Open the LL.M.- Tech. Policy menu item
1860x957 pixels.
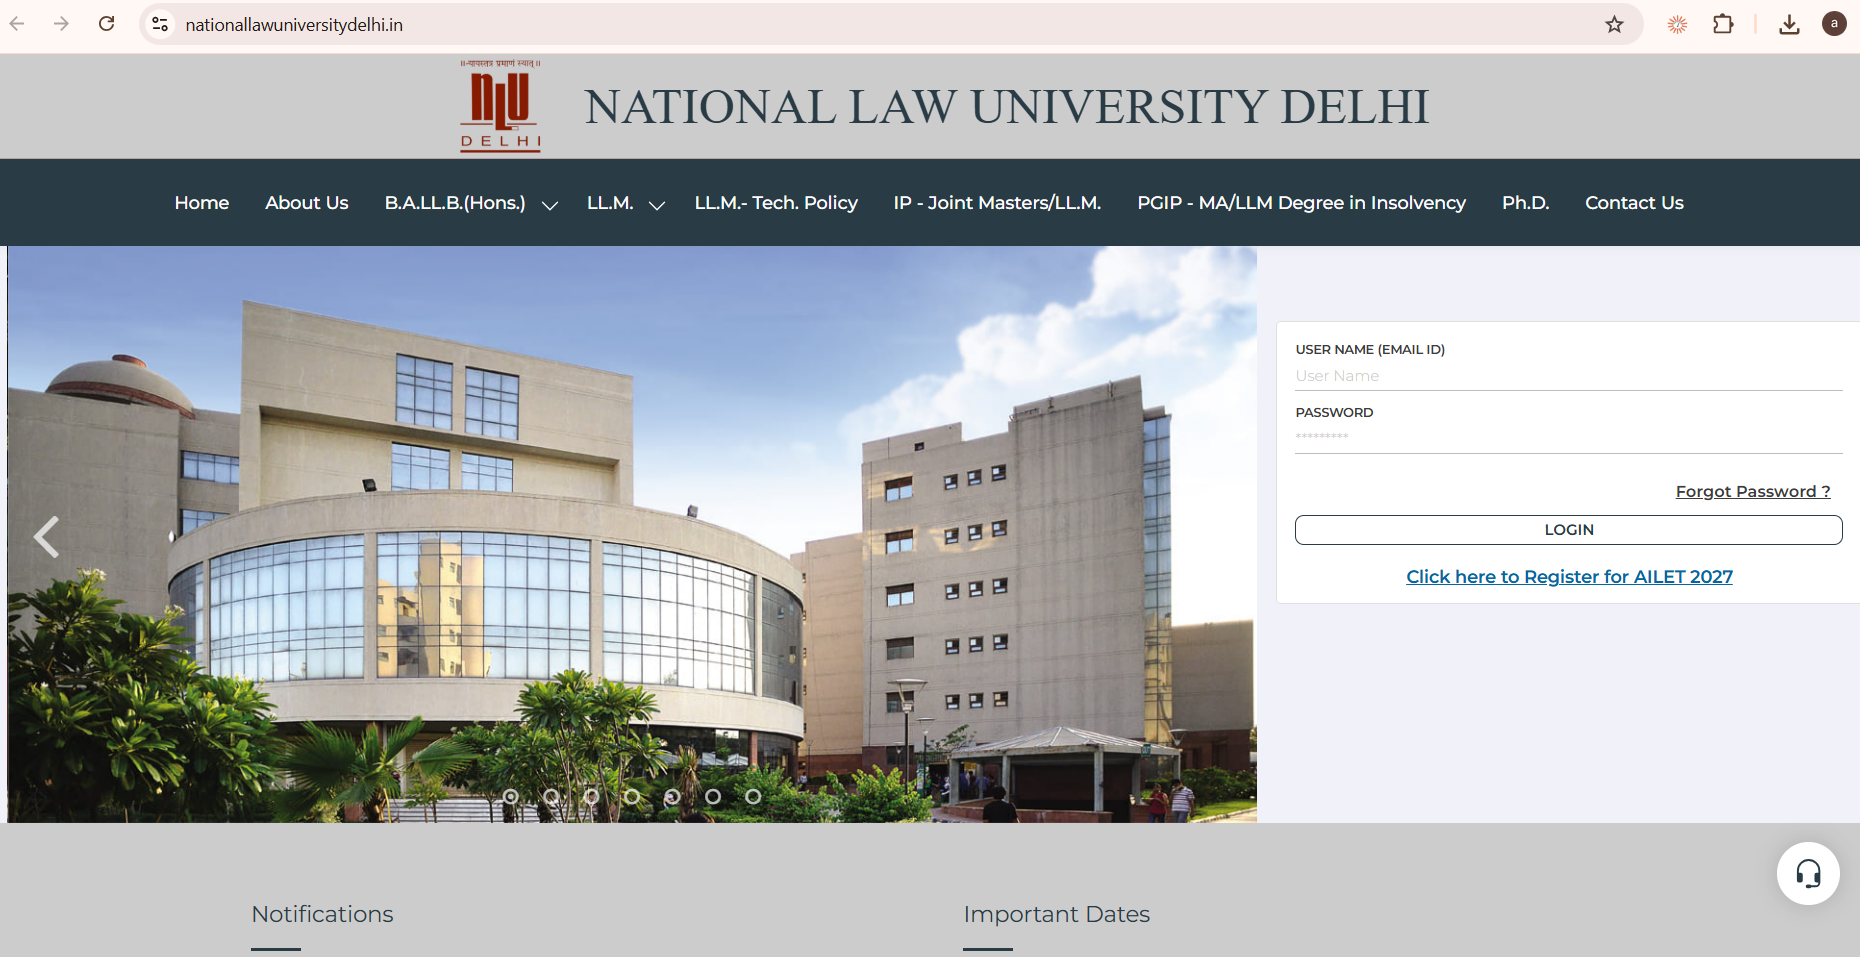[x=776, y=203]
